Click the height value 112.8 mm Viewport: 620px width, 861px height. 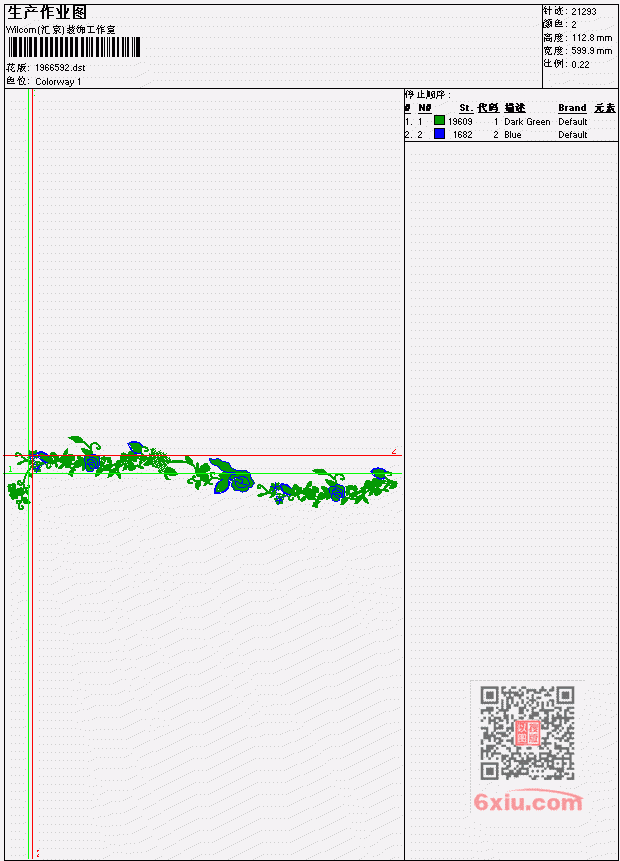pos(592,38)
